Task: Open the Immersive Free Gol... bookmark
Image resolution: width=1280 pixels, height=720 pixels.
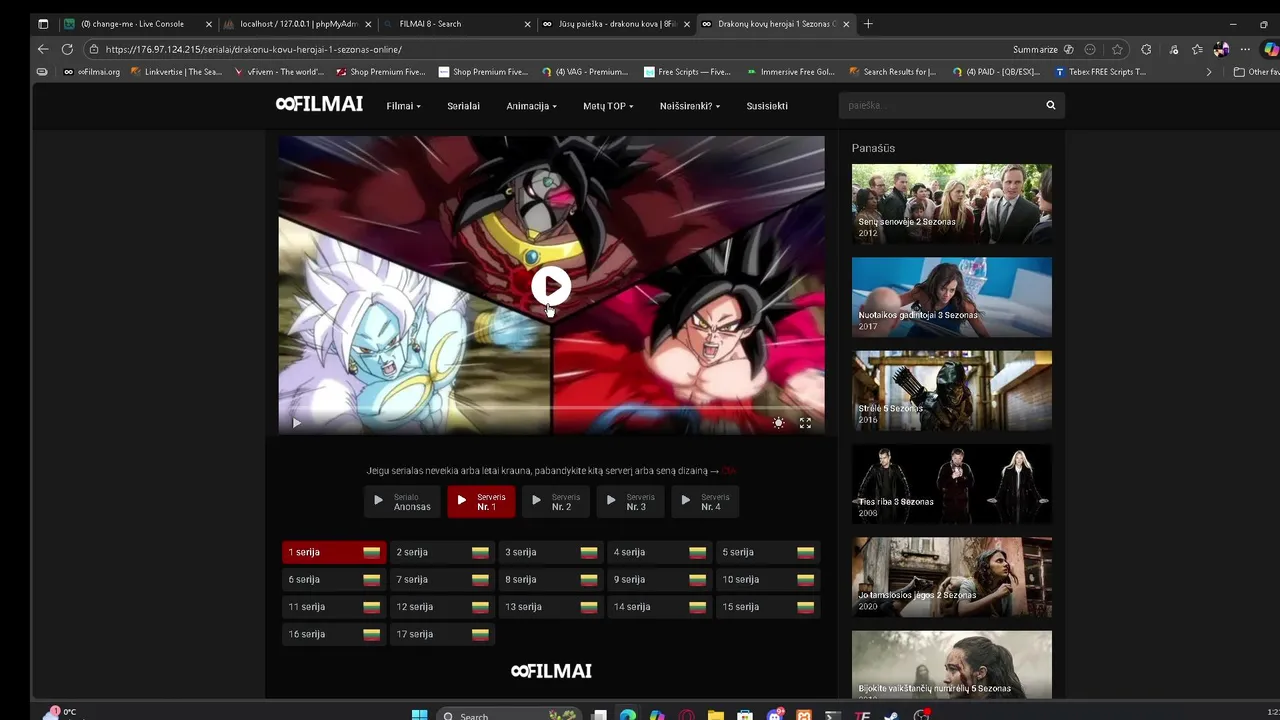Action: pyautogui.click(x=790, y=72)
